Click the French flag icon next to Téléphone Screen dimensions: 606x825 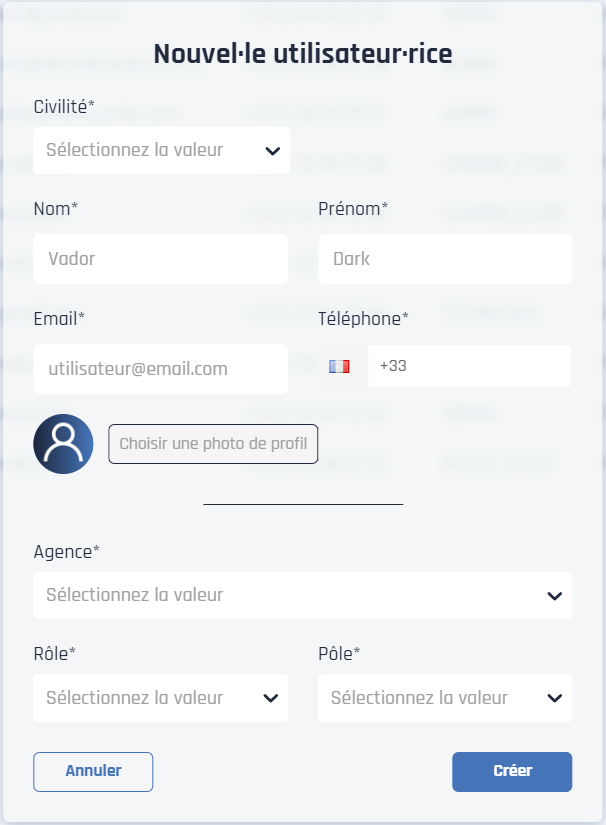coord(339,366)
